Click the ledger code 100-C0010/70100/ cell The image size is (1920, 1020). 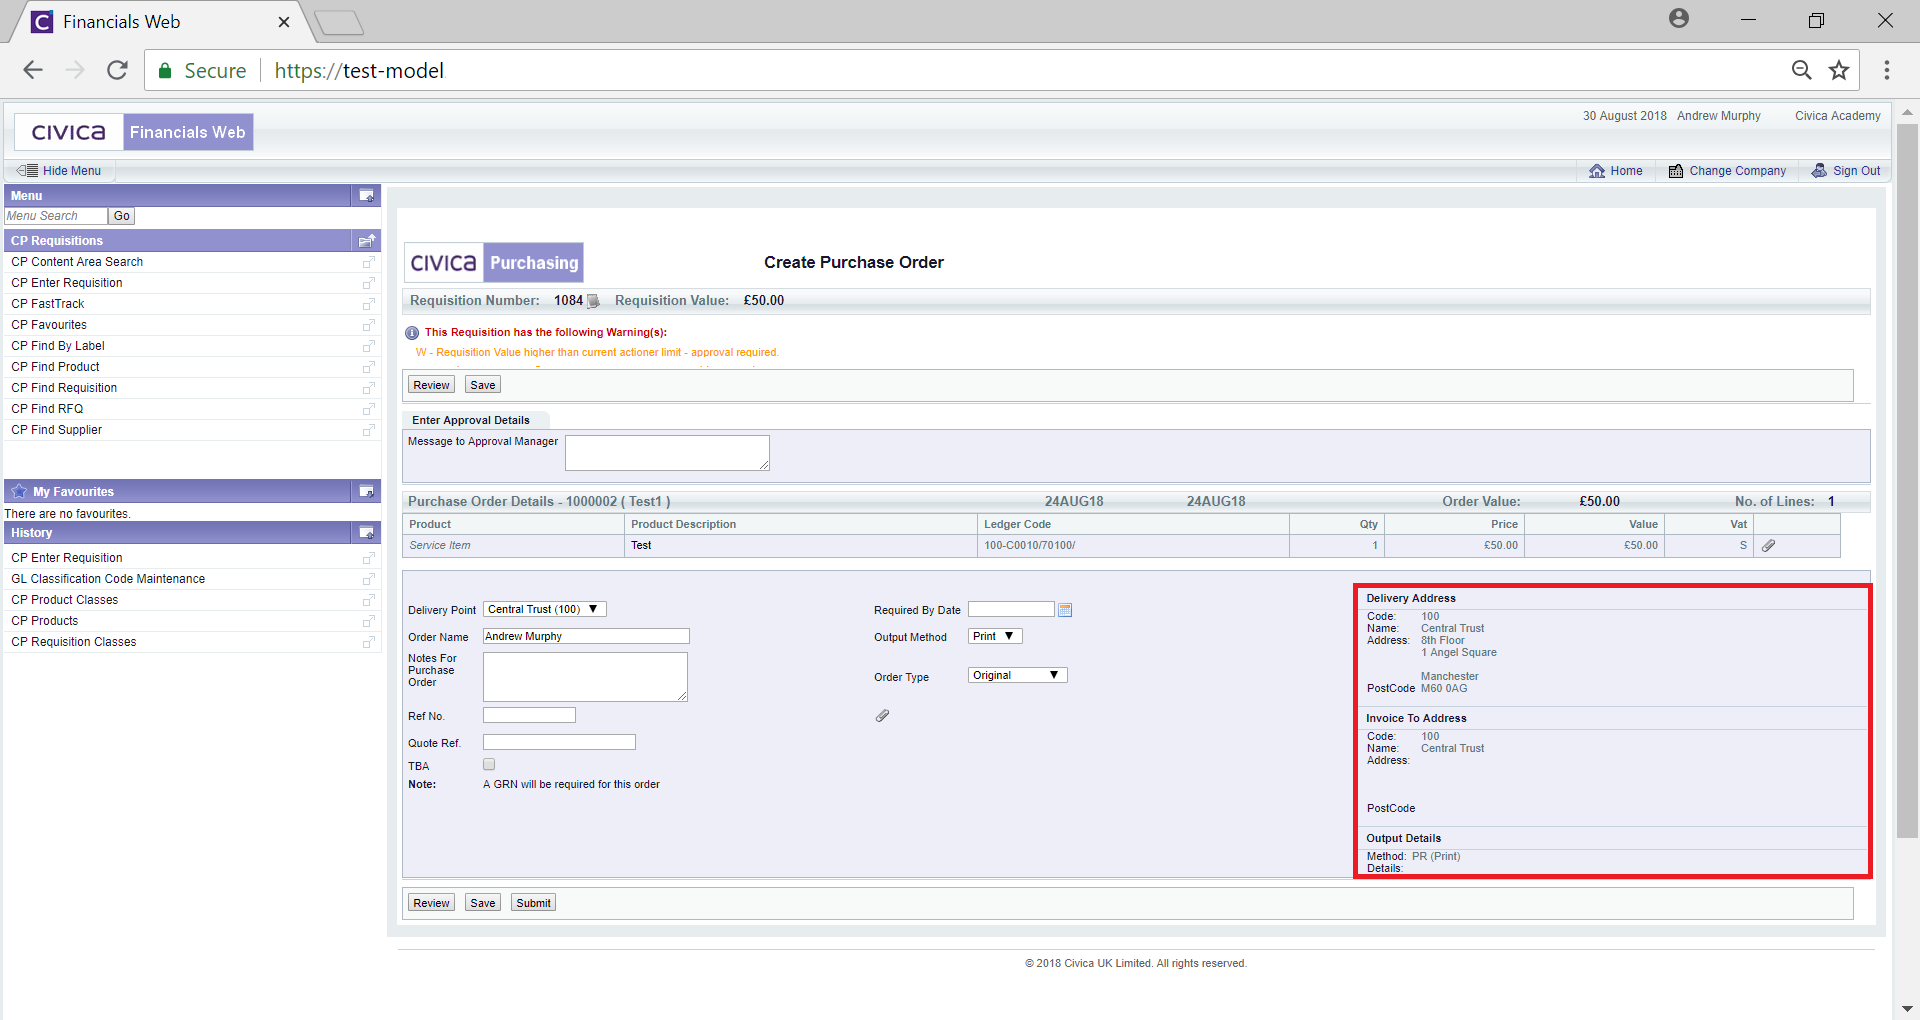point(1133,546)
